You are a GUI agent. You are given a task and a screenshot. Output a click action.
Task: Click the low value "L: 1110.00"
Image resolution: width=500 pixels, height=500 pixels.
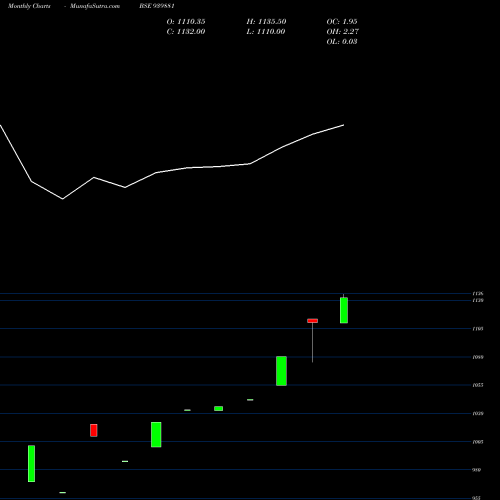point(265,32)
